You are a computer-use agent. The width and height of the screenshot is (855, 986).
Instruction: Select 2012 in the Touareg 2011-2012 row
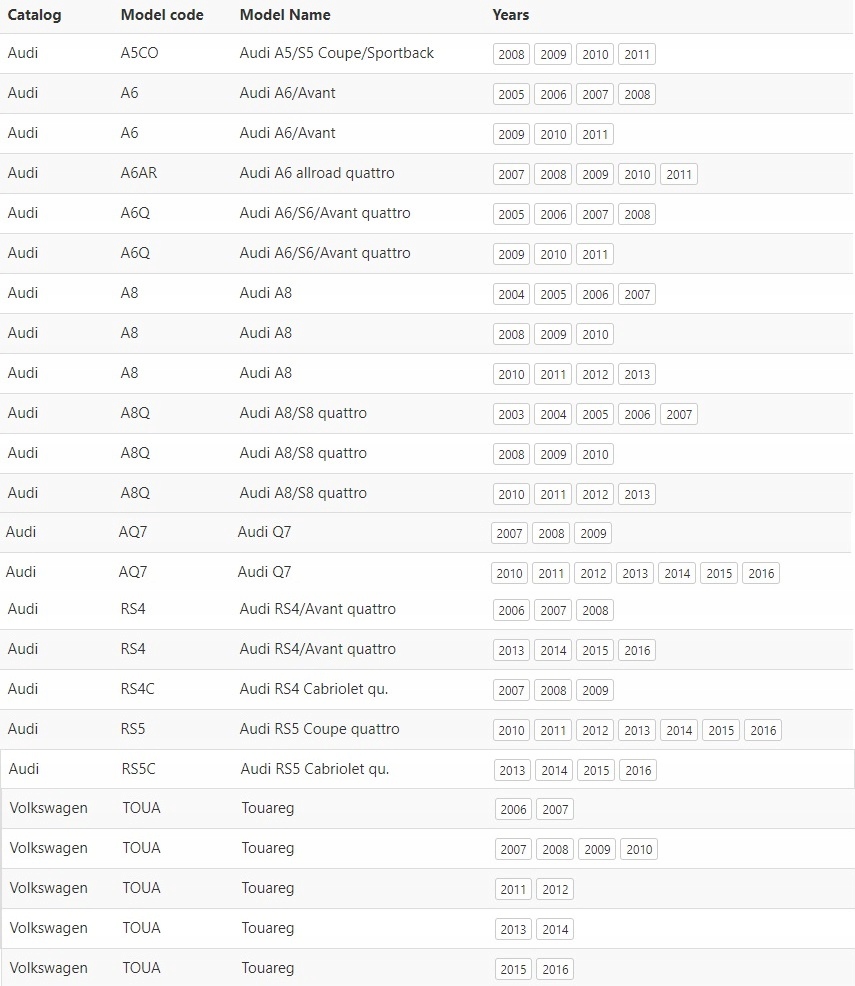(x=555, y=889)
